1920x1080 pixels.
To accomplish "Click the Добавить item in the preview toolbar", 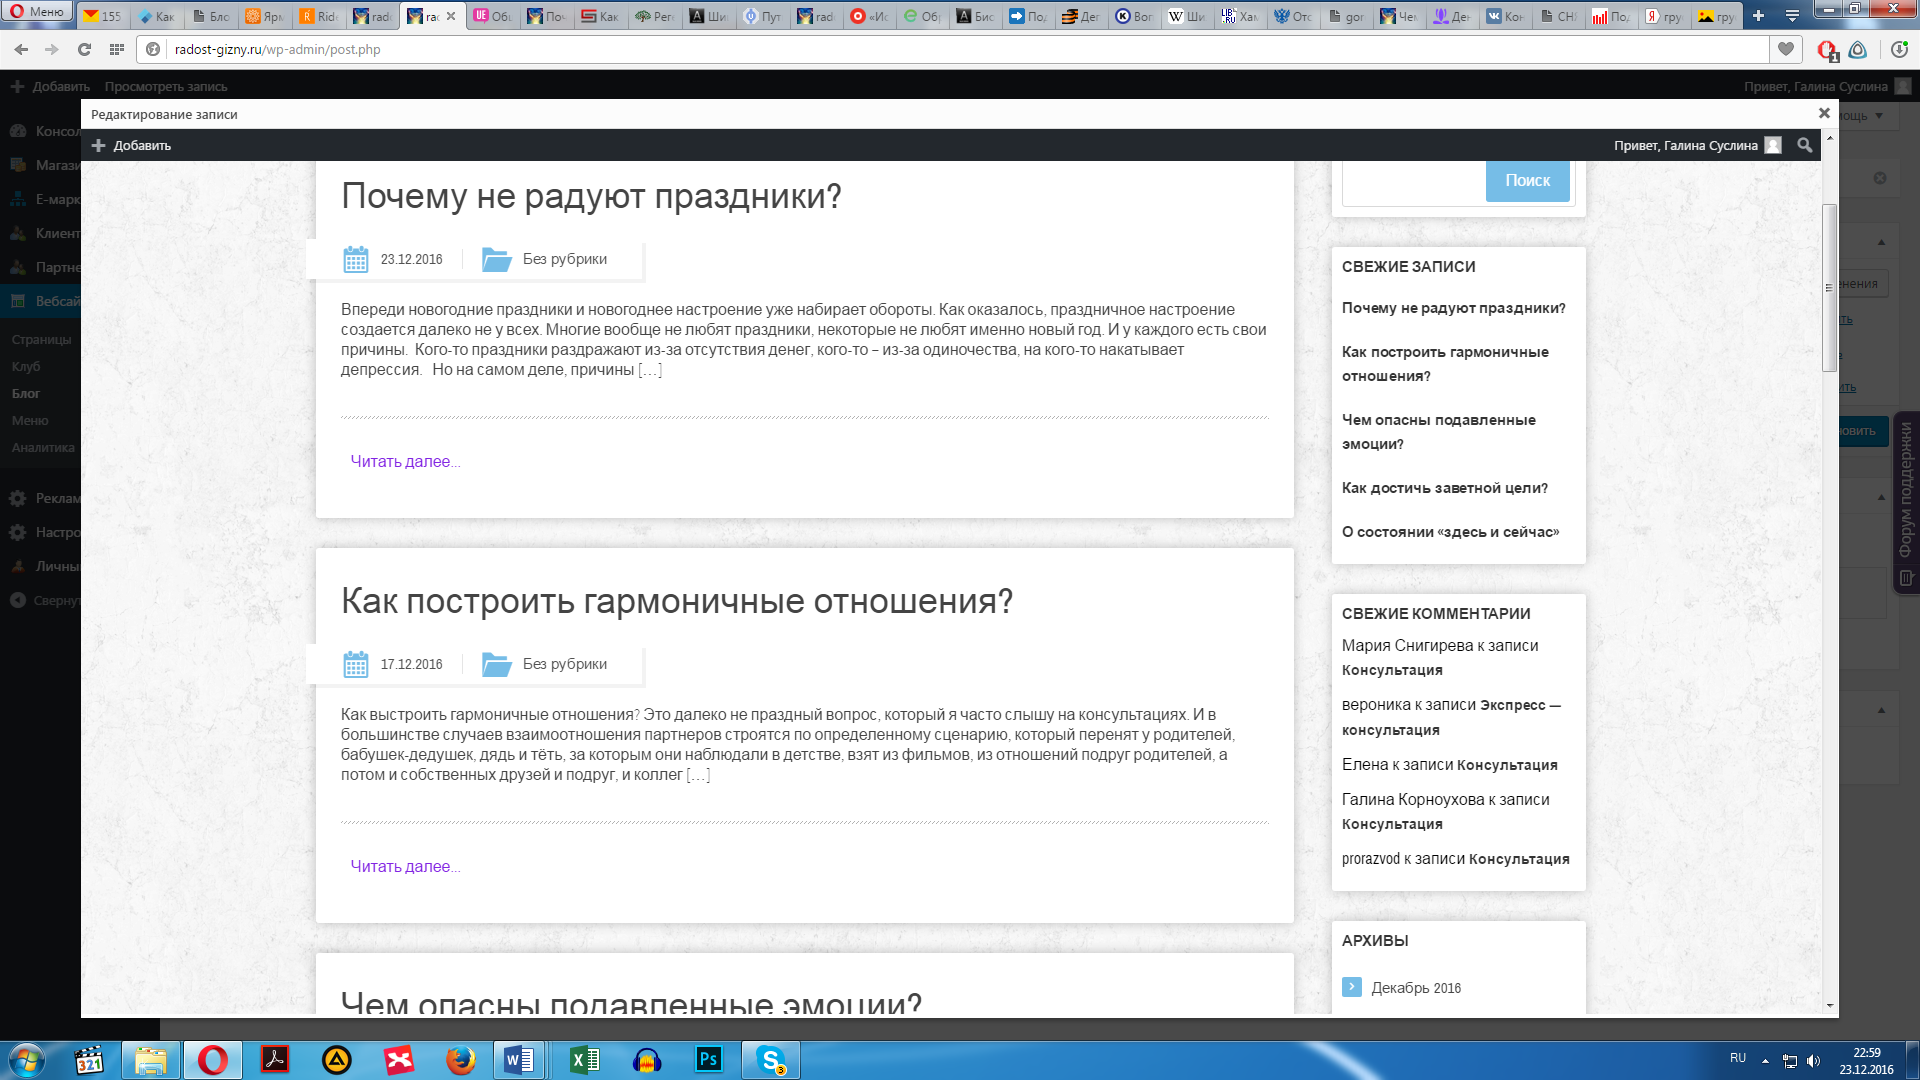I will [131, 145].
